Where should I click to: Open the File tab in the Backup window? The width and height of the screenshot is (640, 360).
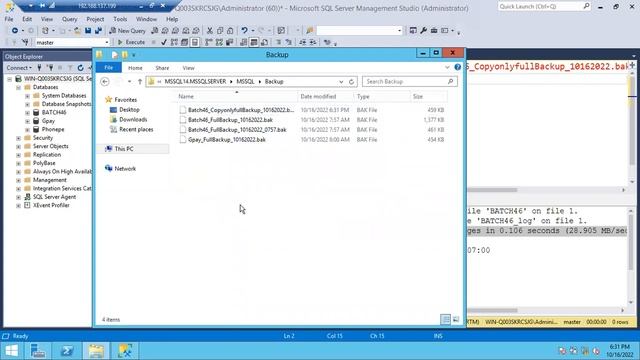pyautogui.click(x=109, y=68)
